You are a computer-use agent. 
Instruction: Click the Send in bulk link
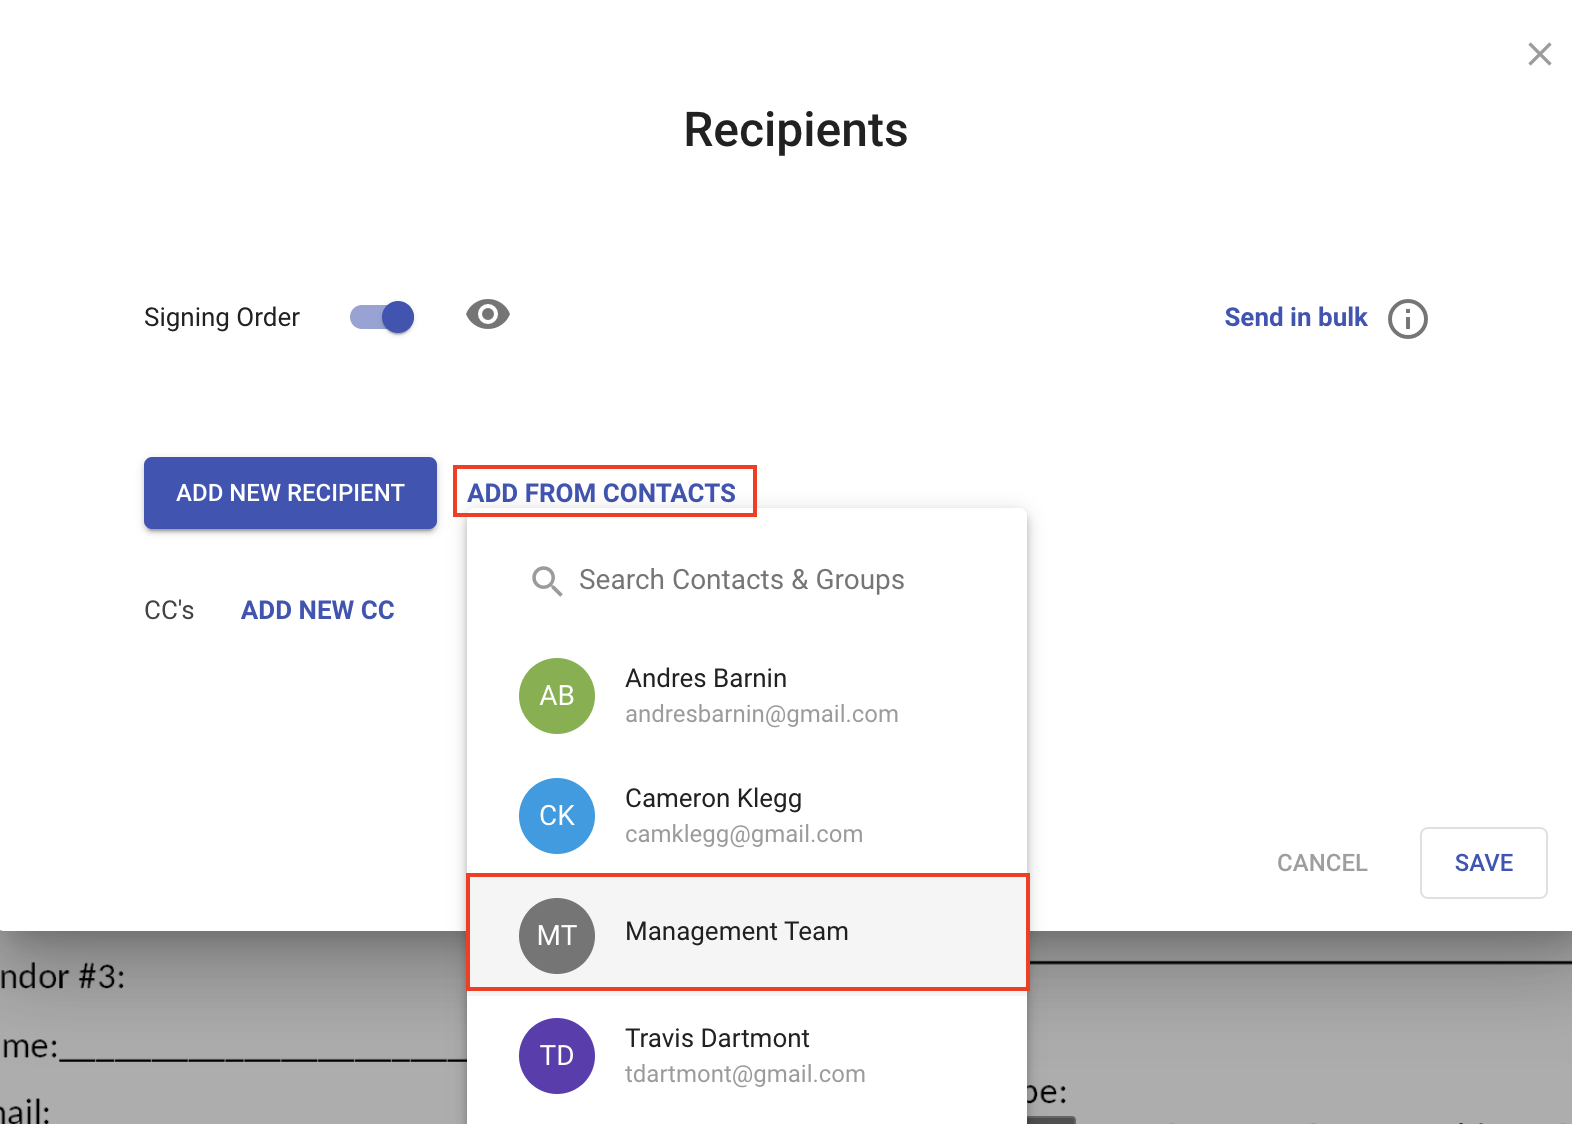click(x=1295, y=318)
